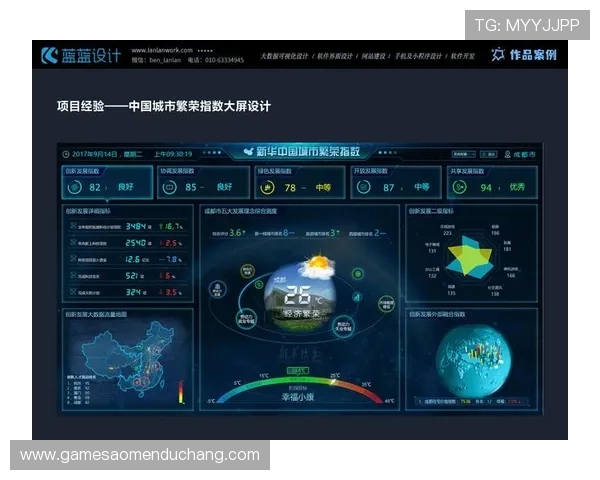Open the 大数据可视化设计 header link
This screenshot has width=600, height=480.
(x=284, y=56)
